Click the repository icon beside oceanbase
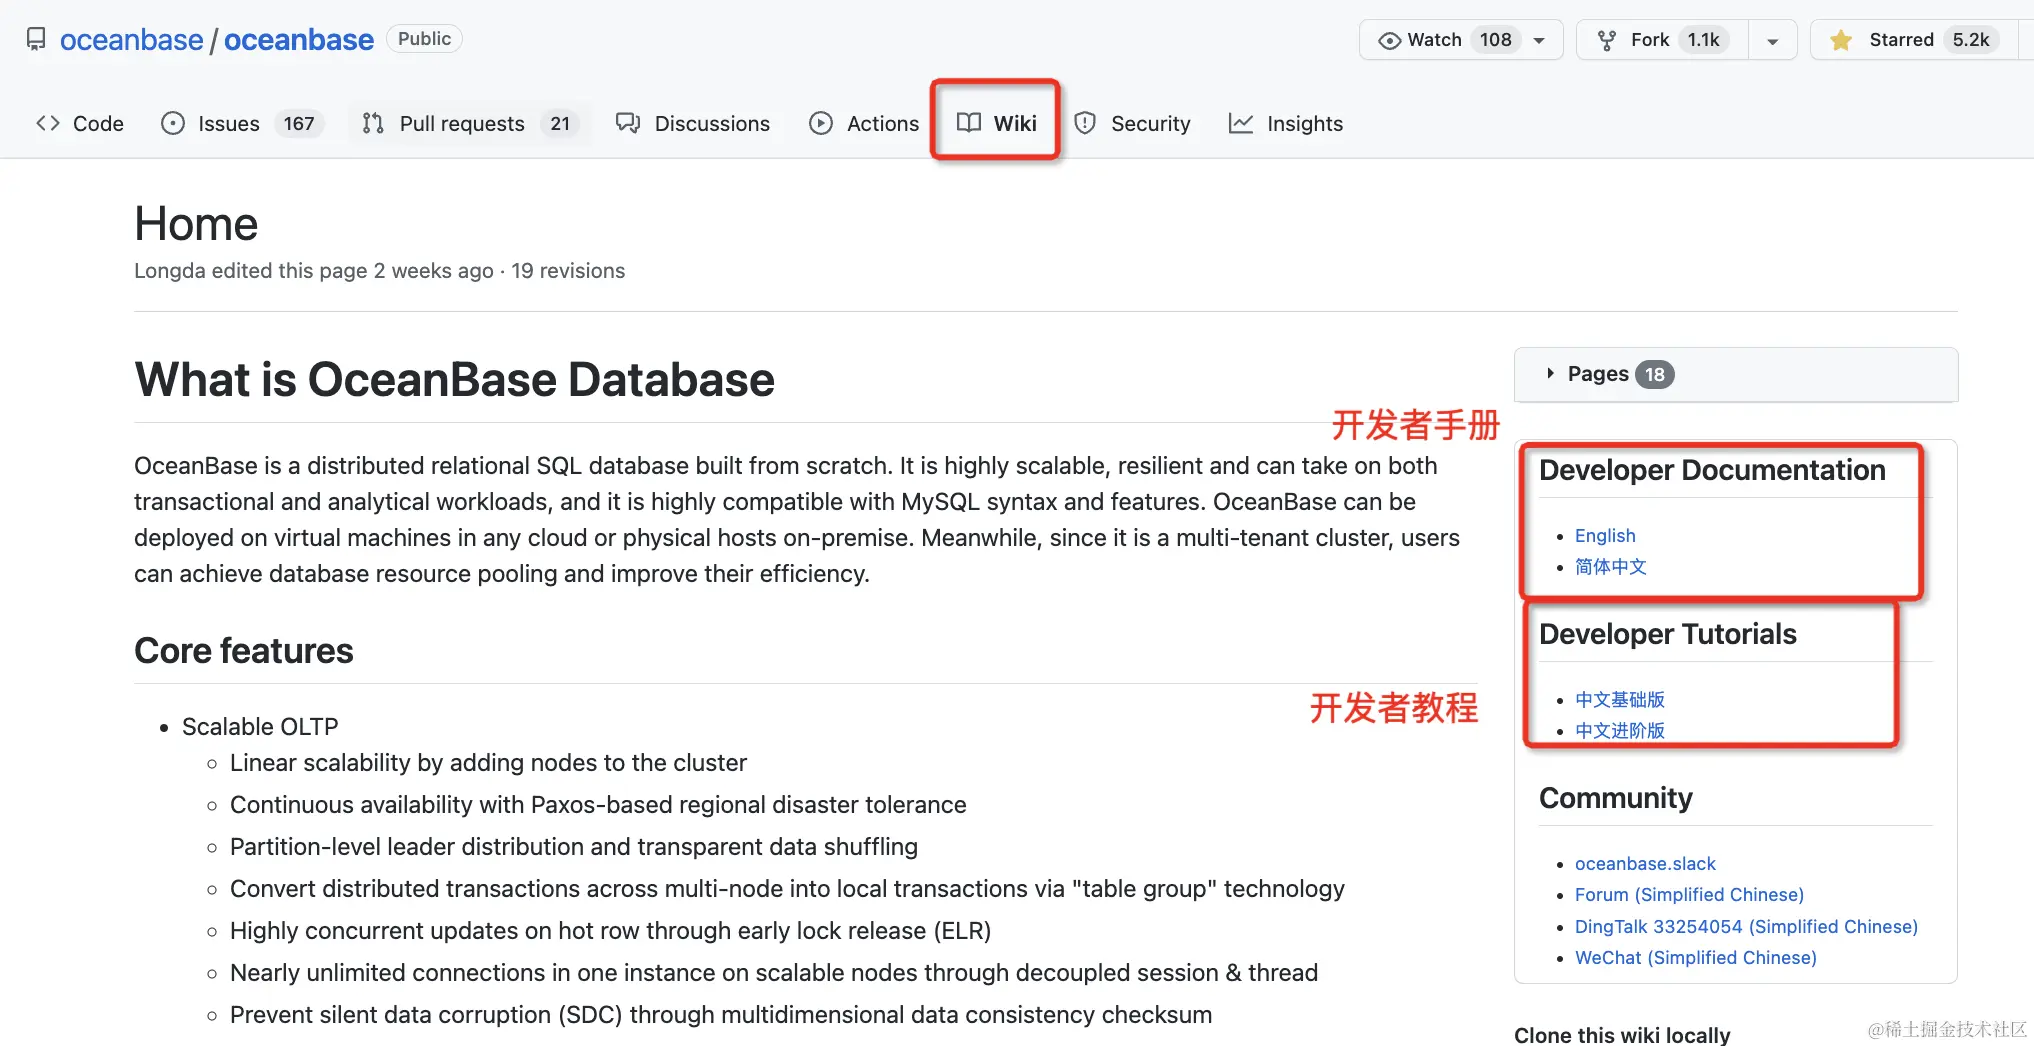This screenshot has width=2034, height=1046. pos(36,39)
